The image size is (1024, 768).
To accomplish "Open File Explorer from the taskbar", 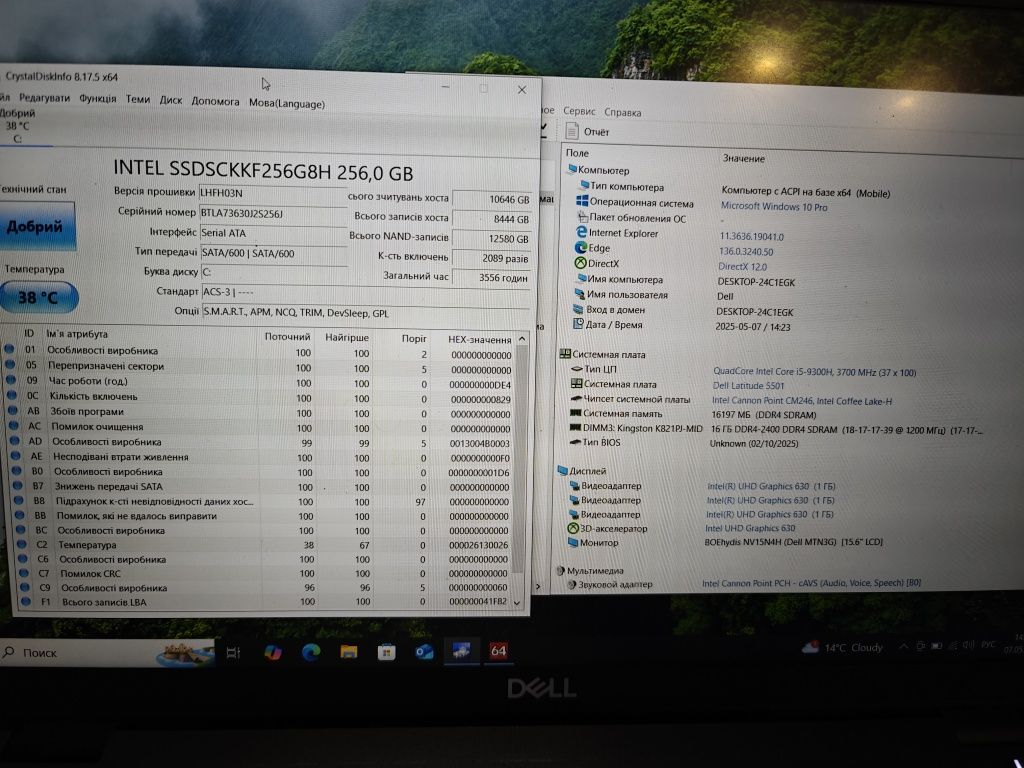I will click(349, 652).
